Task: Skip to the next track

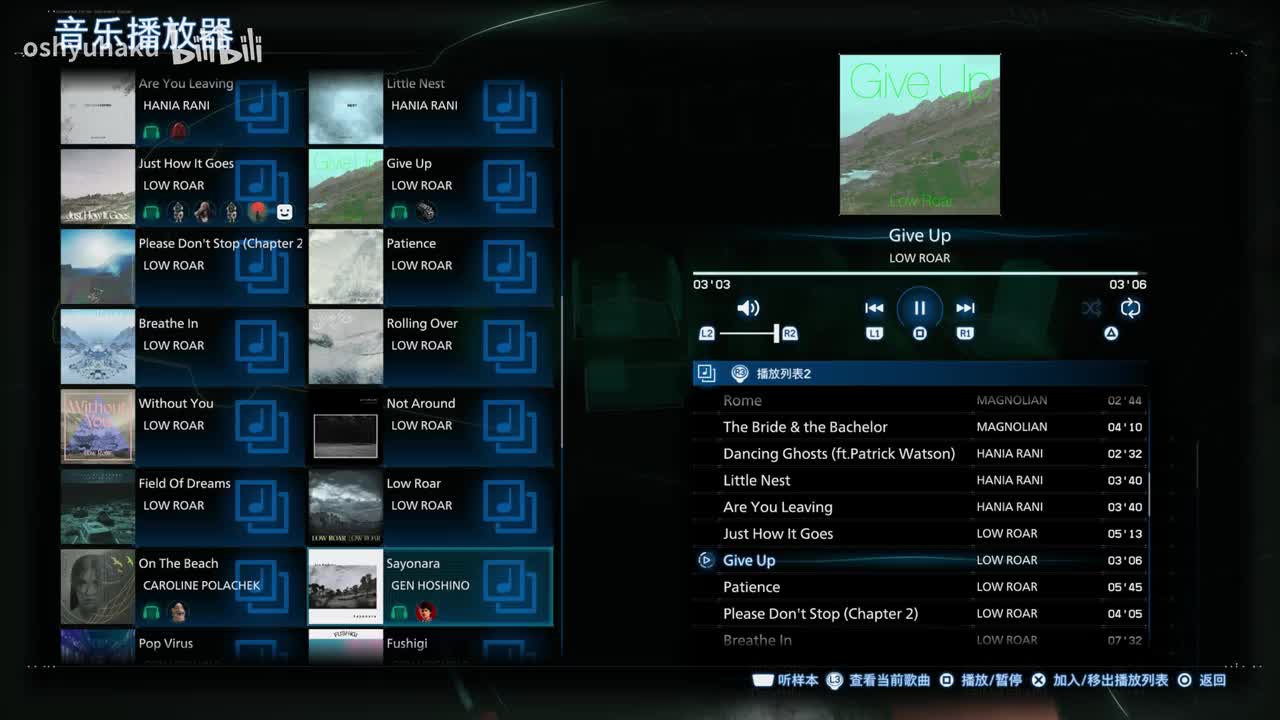Action: (x=965, y=308)
